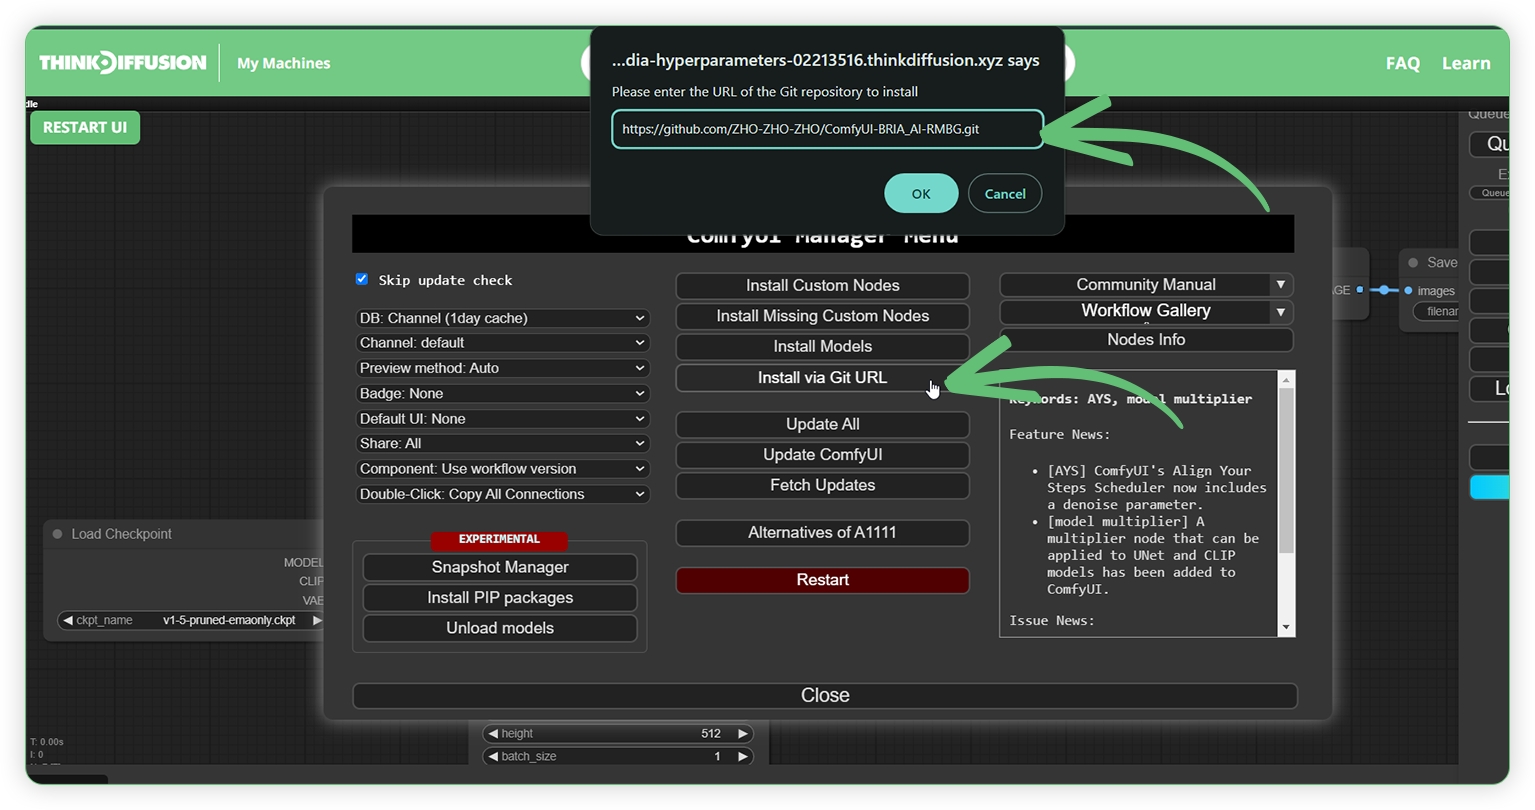The width and height of the screenshot is (1535, 810).
Task: Increase the batch_size value arrow
Action: [743, 756]
